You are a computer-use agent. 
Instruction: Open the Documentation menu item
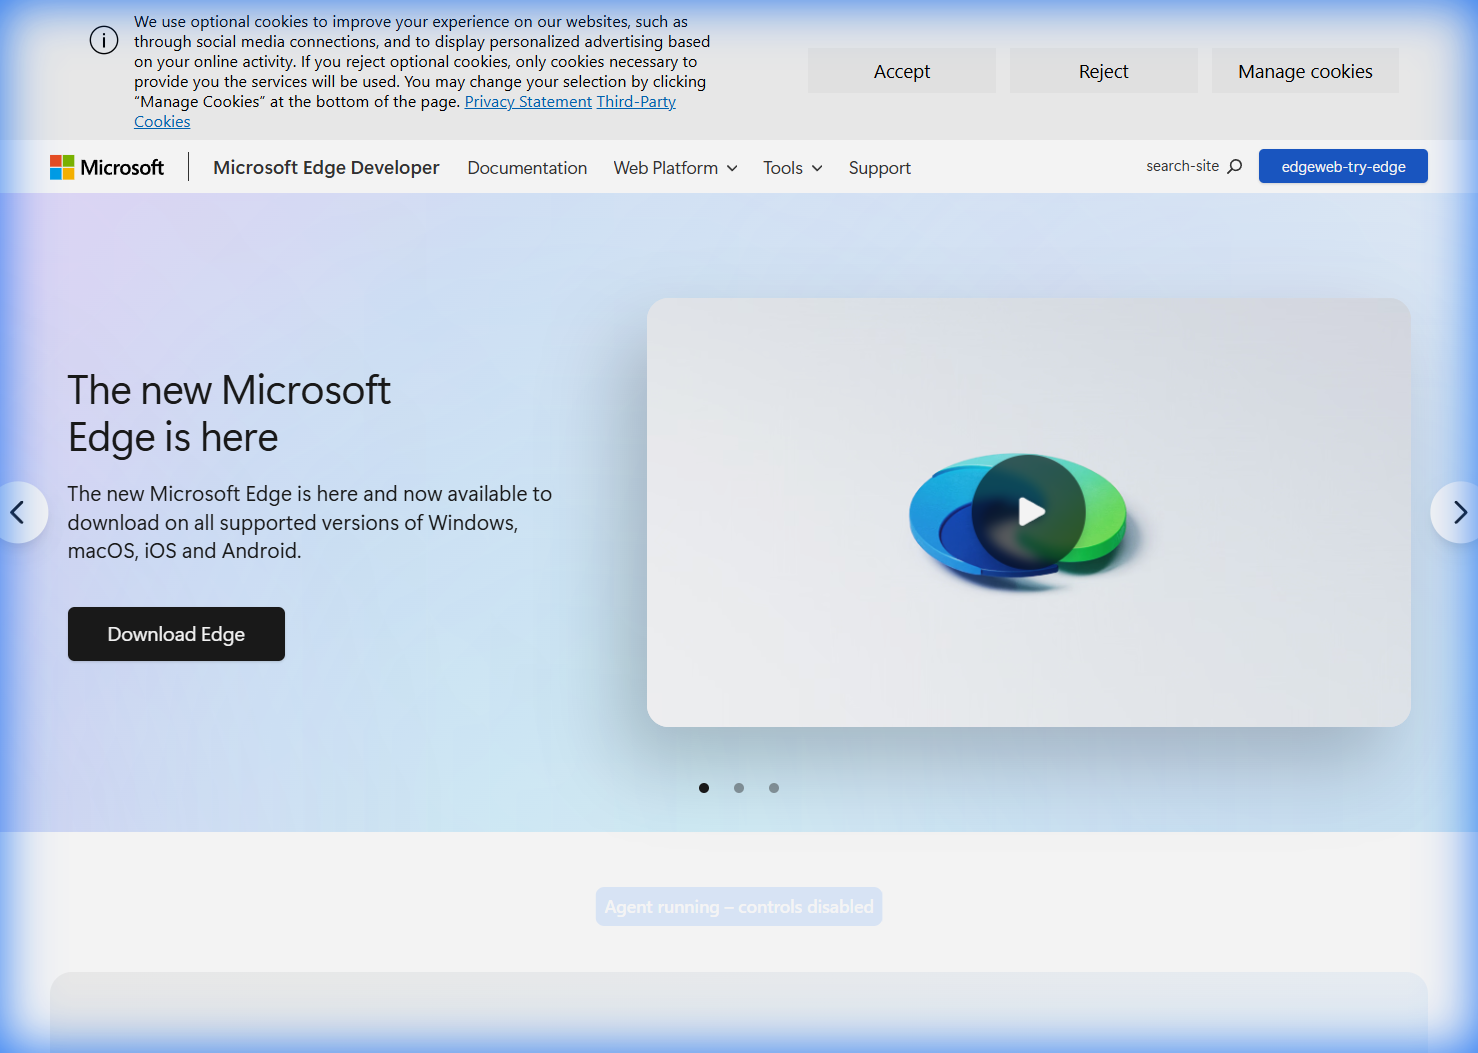coord(527,167)
